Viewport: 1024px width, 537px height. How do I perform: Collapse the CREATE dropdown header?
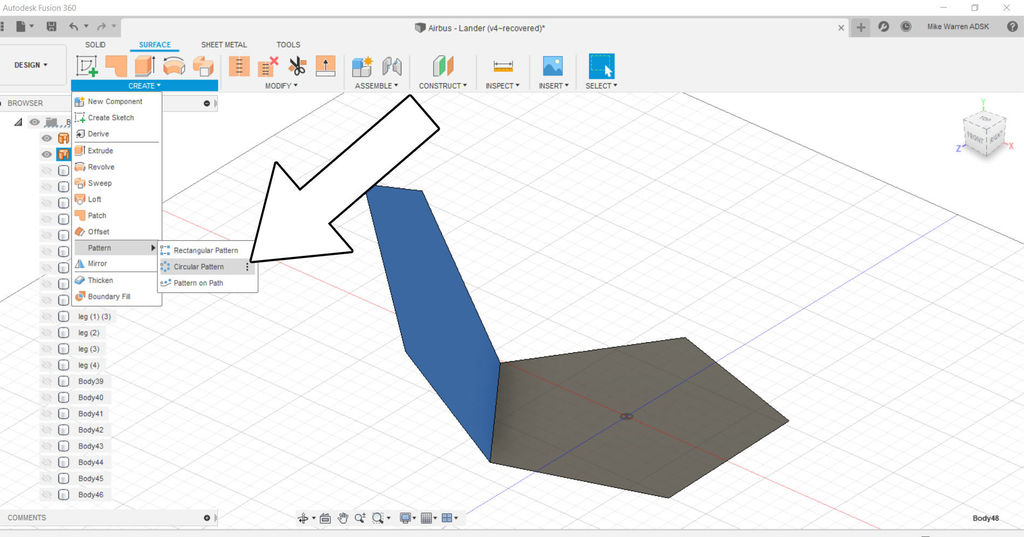(x=144, y=86)
